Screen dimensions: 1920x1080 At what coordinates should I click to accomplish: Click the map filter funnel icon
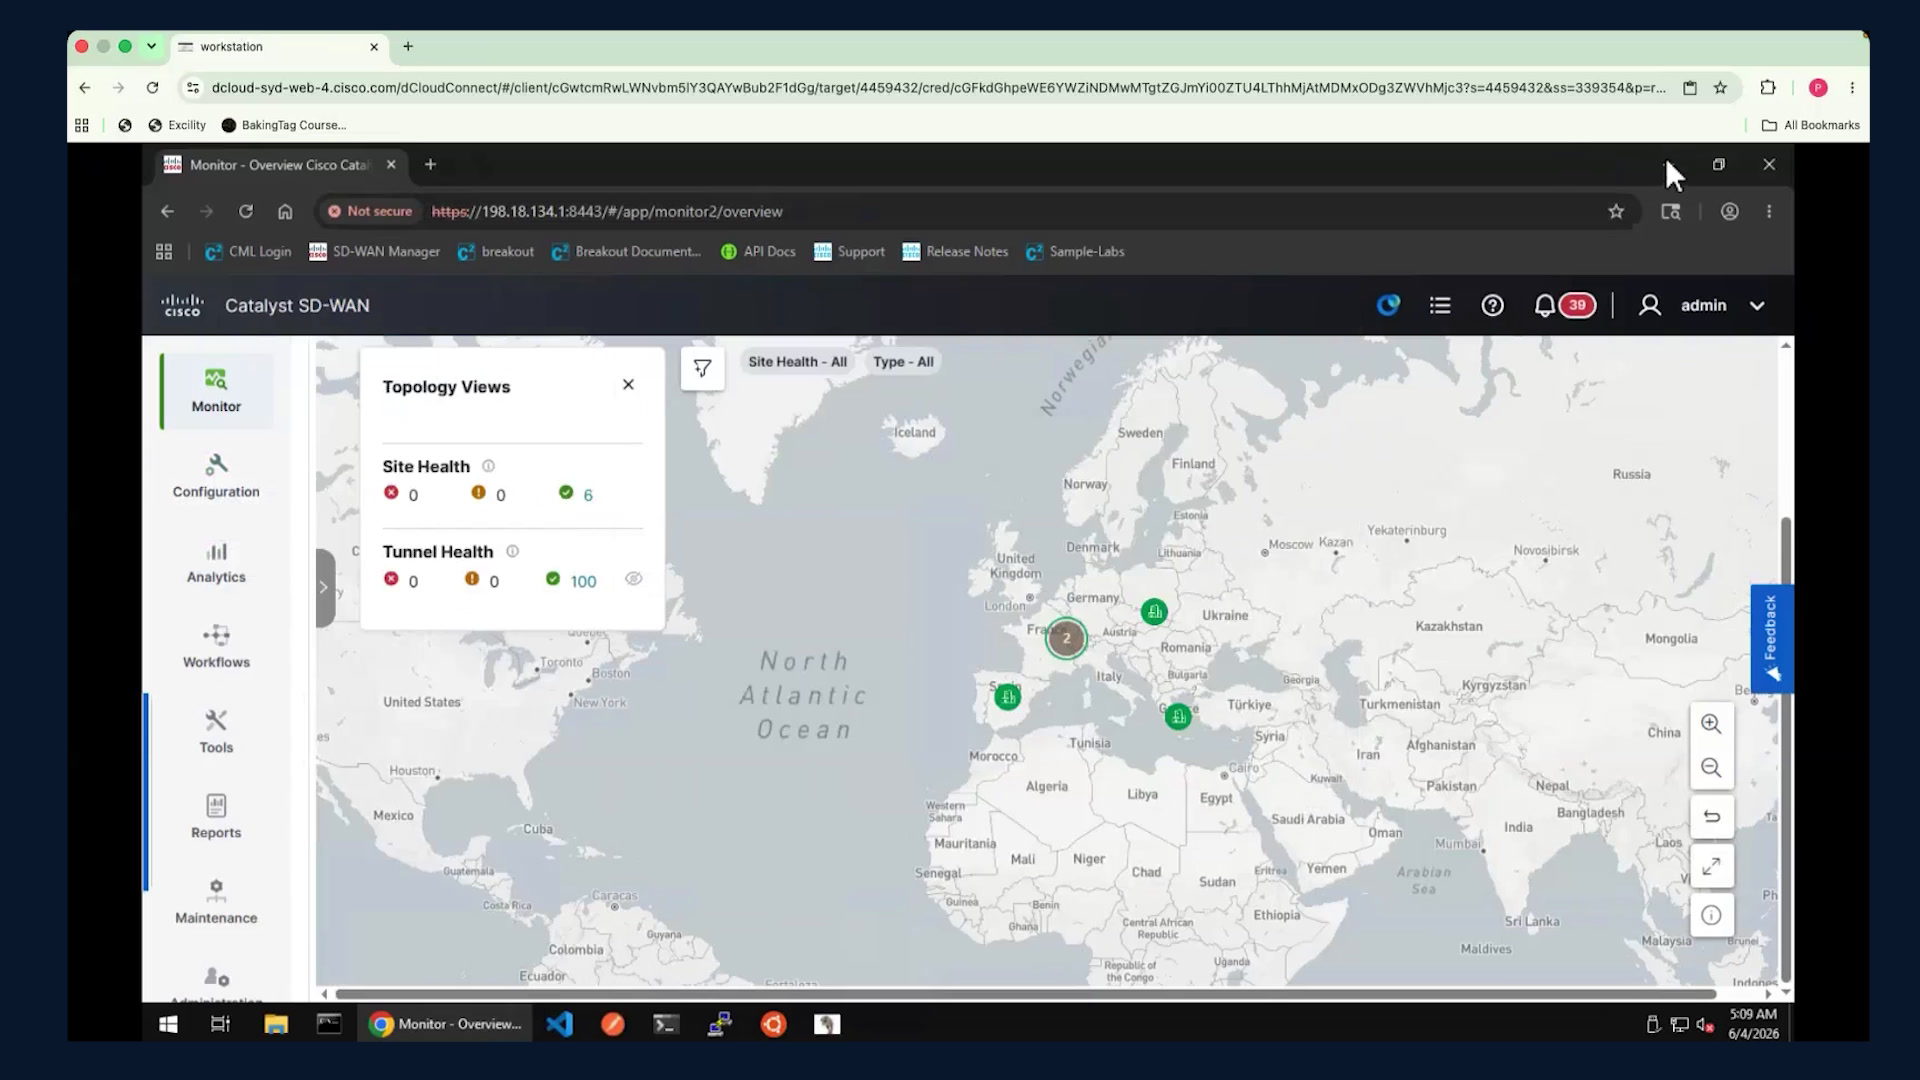[702, 368]
